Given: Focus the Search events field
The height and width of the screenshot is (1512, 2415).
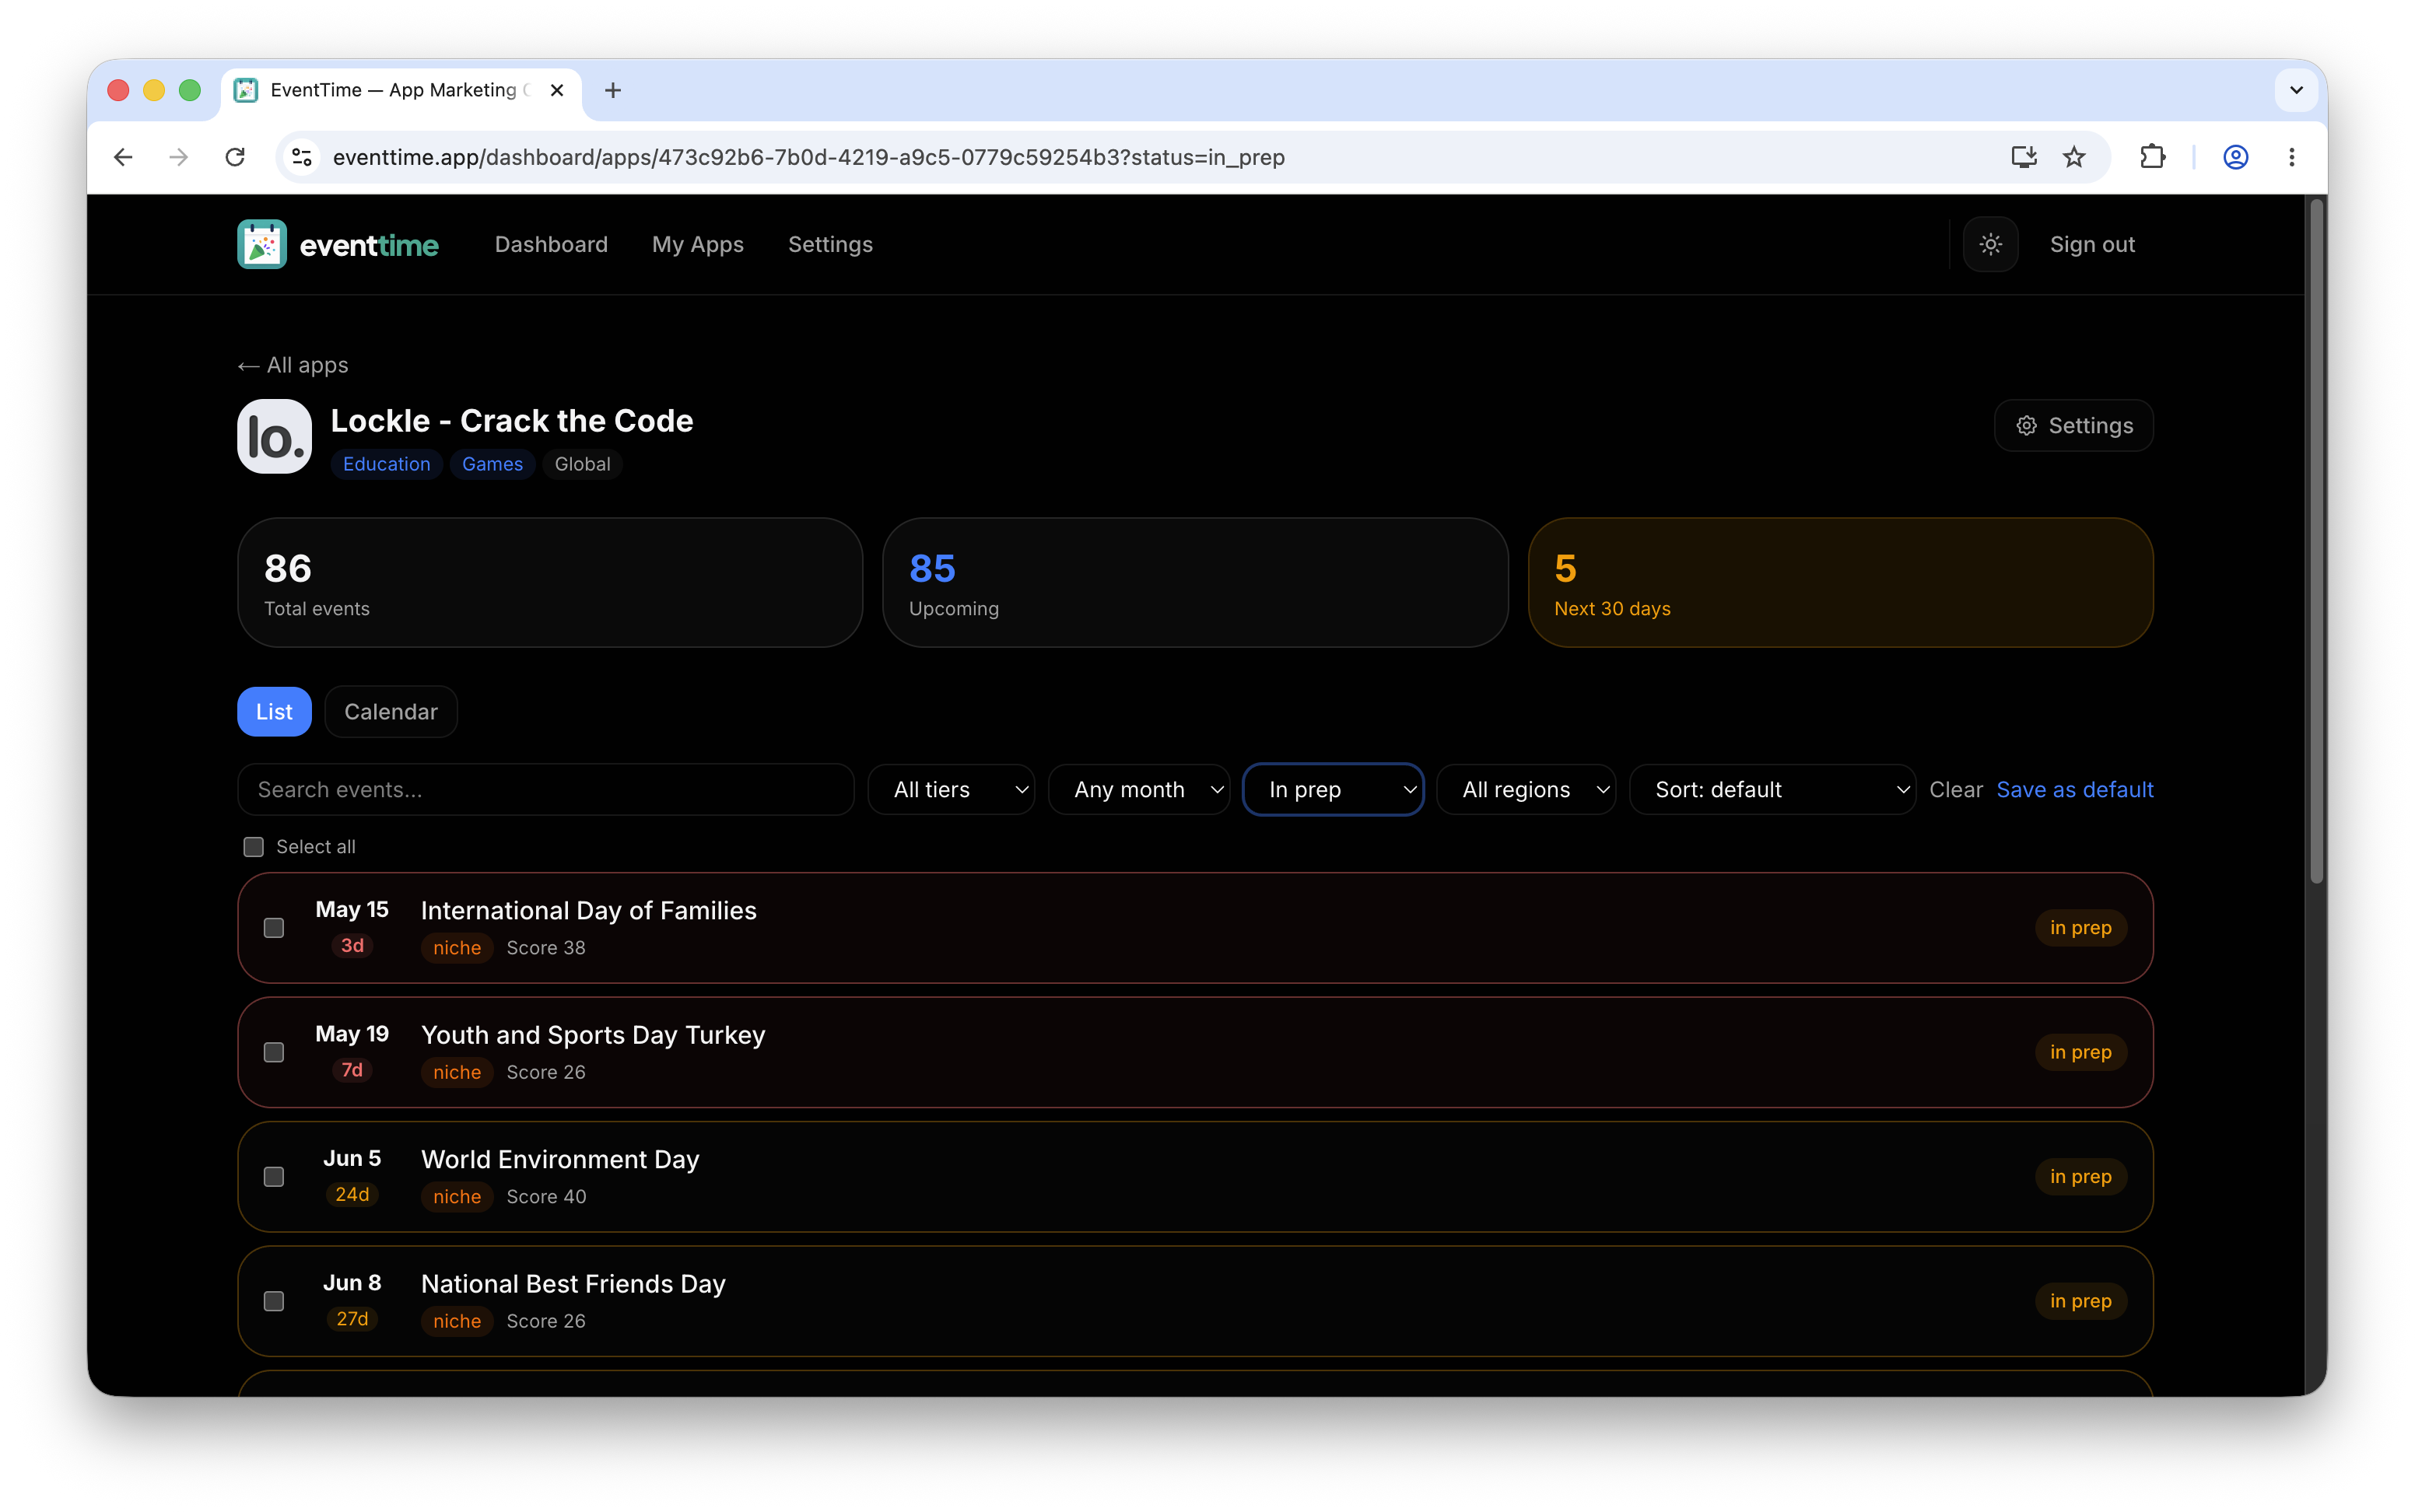Looking at the screenshot, I should 546,790.
